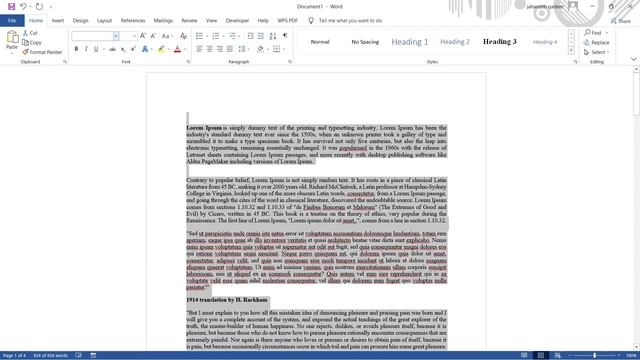Open the Select dropdown in Editing
This screenshot has height=360, width=640.
click(x=597, y=52)
